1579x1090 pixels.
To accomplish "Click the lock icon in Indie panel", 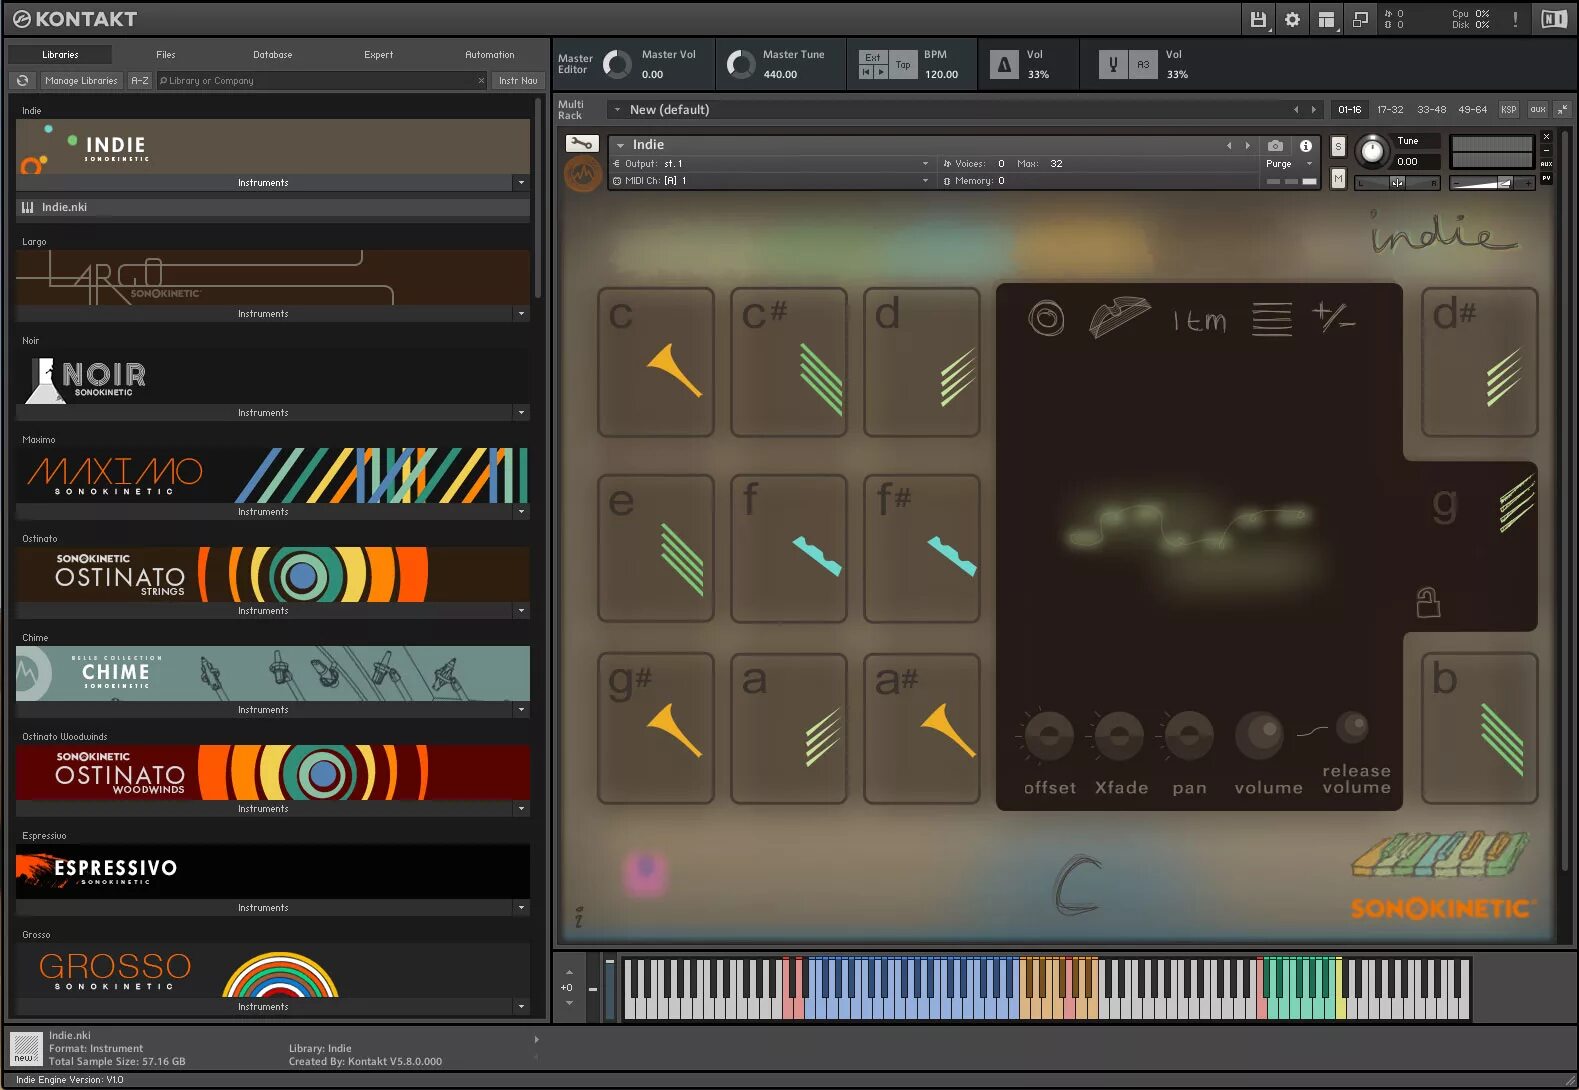I will coord(1428,602).
